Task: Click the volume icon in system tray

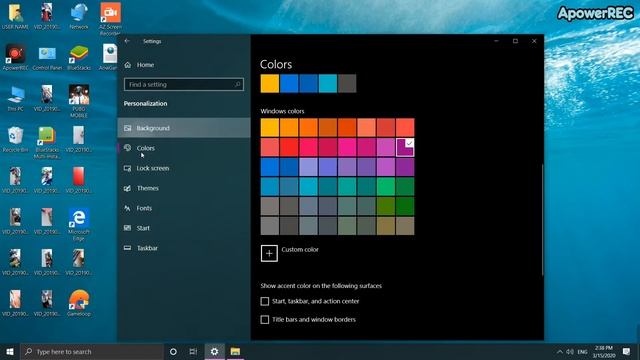Action: [x=570, y=352]
